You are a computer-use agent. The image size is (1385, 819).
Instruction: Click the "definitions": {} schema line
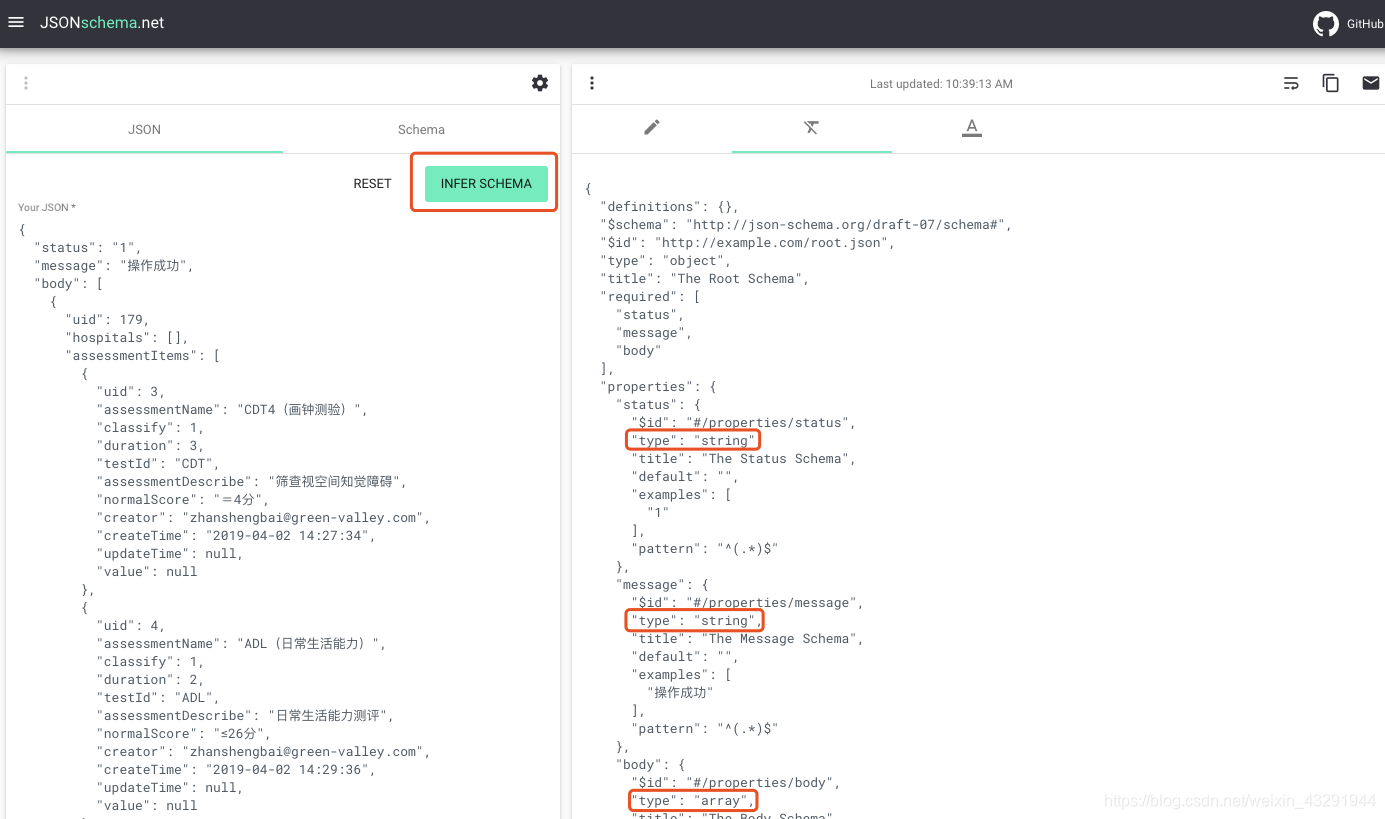tap(669, 207)
